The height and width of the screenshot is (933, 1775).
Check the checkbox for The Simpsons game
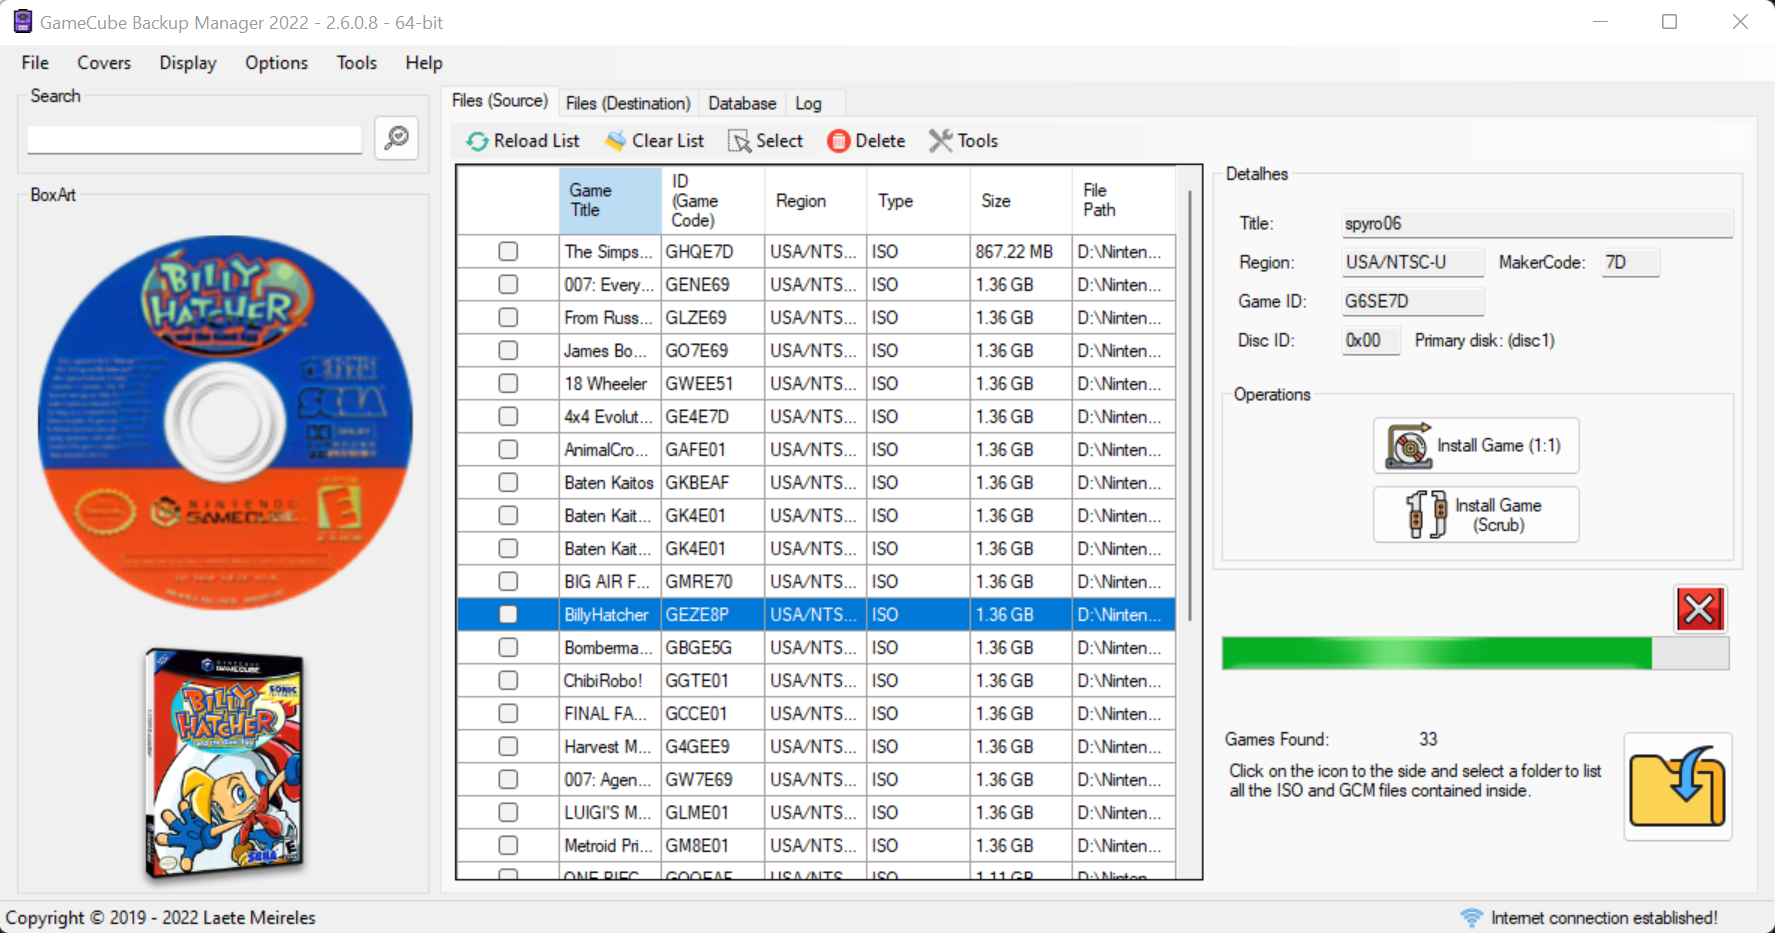[x=507, y=251]
